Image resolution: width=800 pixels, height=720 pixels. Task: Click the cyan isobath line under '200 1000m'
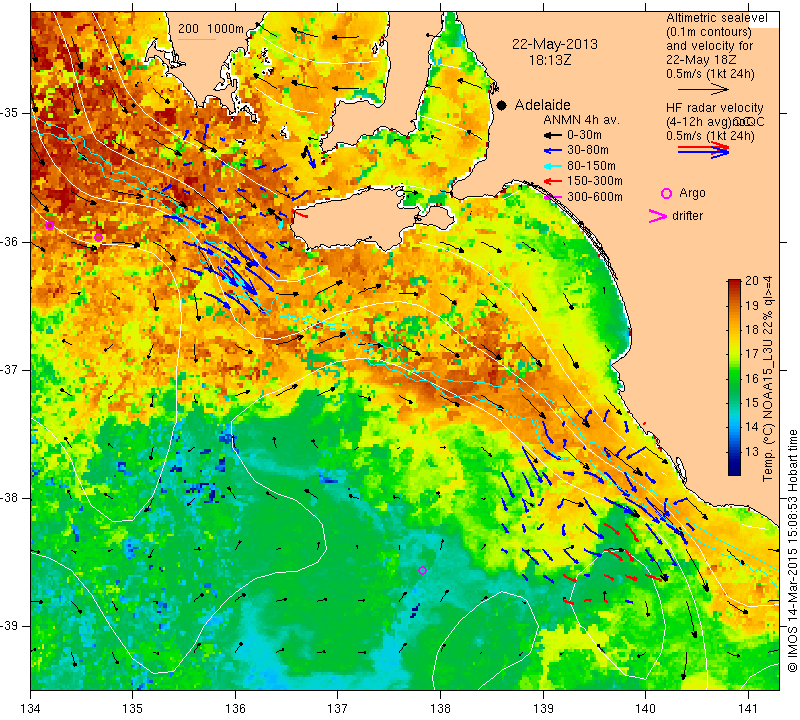pyautogui.click(x=196, y=39)
